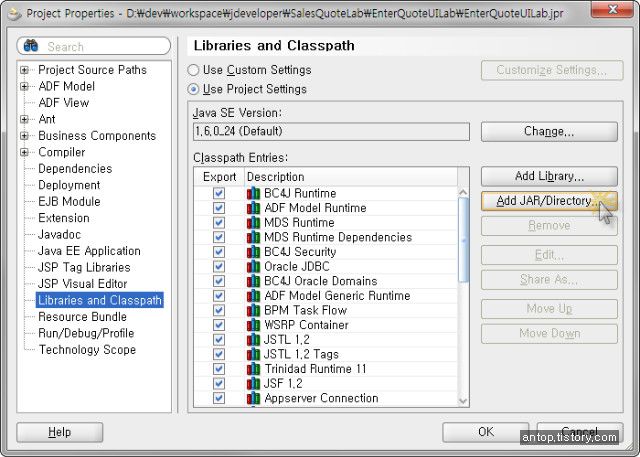This screenshot has height=457, width=640.
Task: Click the ADF Model Runtime library icon
Action: 253,208
